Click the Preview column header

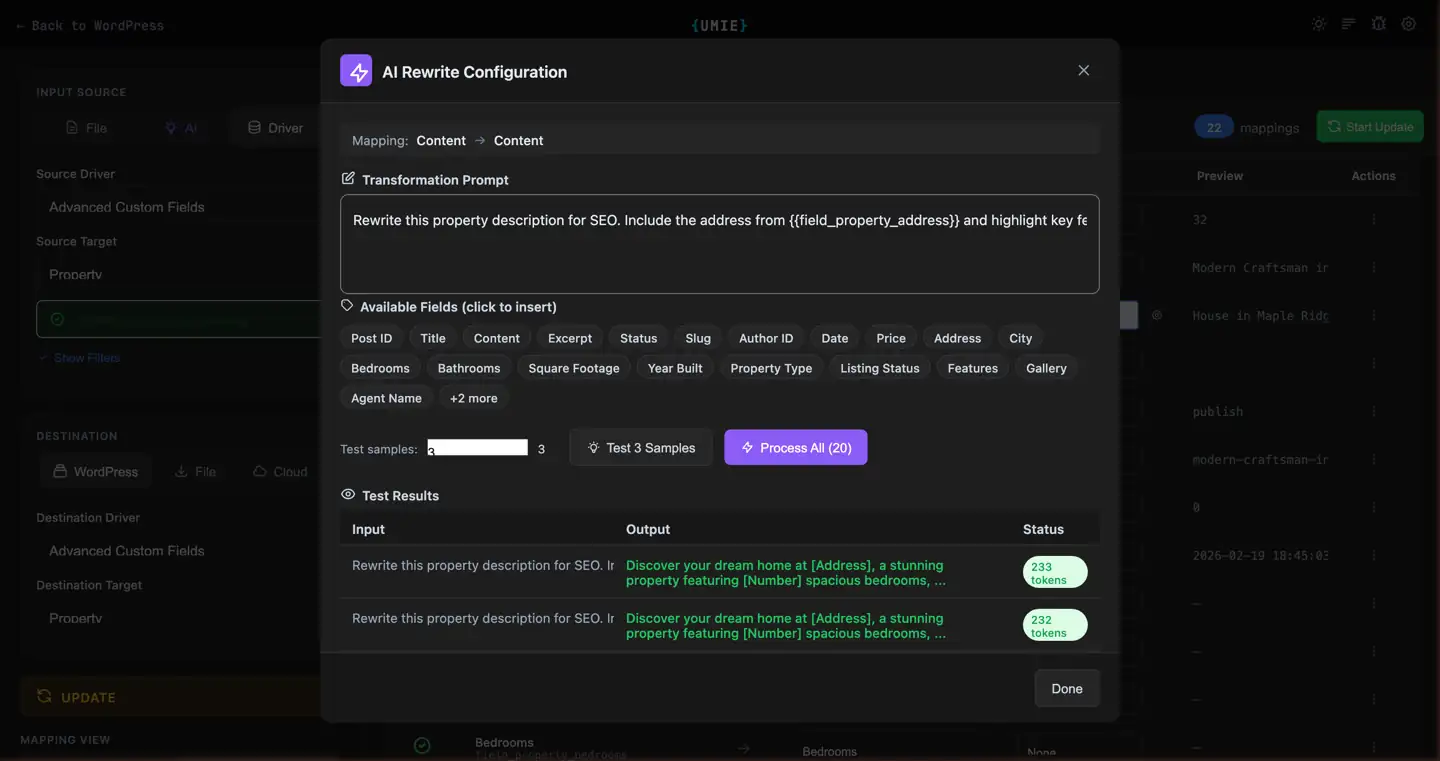tap(1220, 176)
